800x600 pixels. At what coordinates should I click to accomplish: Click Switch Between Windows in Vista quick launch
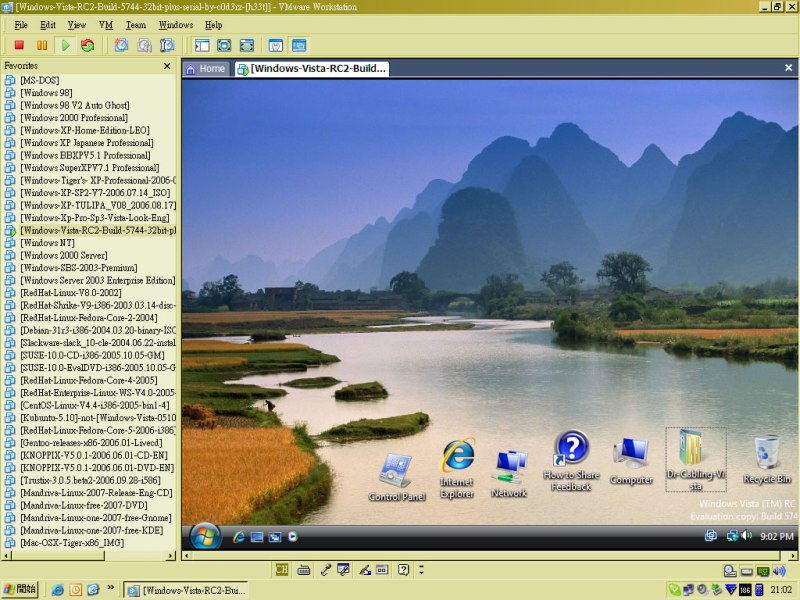coord(274,537)
